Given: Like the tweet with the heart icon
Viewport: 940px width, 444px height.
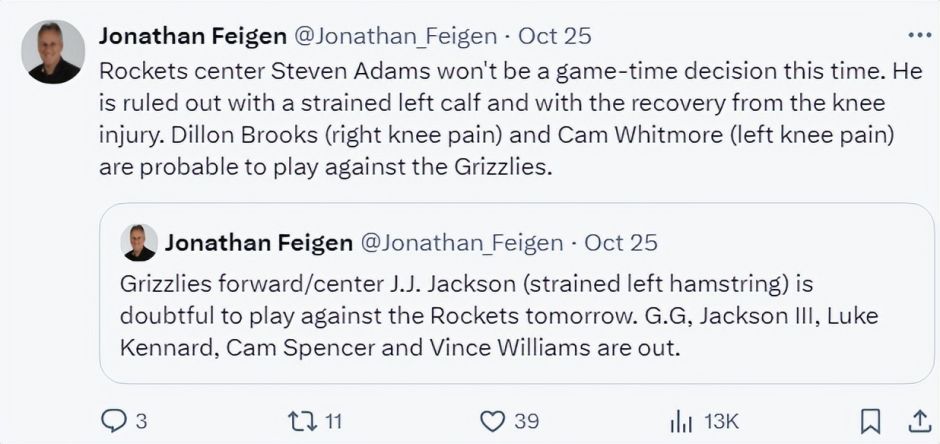Looking at the screenshot, I should tap(492, 421).
